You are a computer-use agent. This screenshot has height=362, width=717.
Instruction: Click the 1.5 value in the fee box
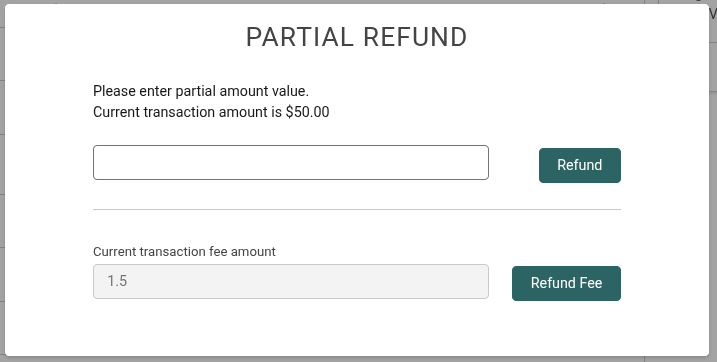pyautogui.click(x=117, y=281)
